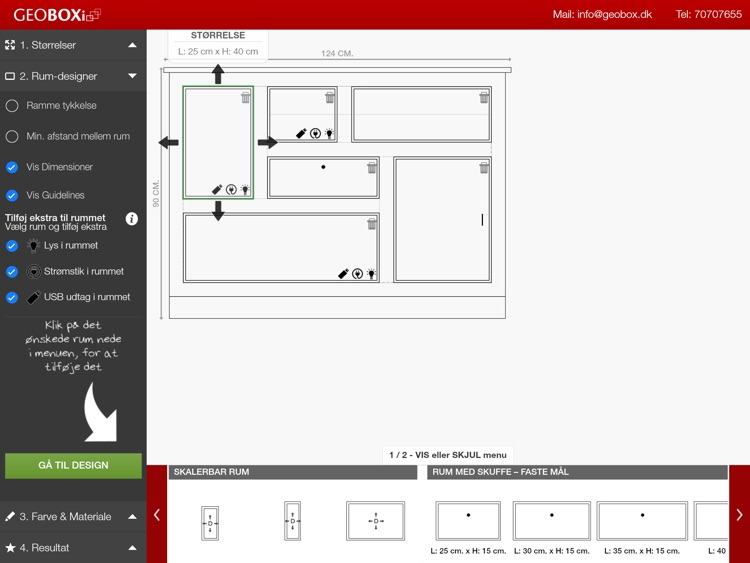Delete the tall right room via trash icon

(484, 168)
